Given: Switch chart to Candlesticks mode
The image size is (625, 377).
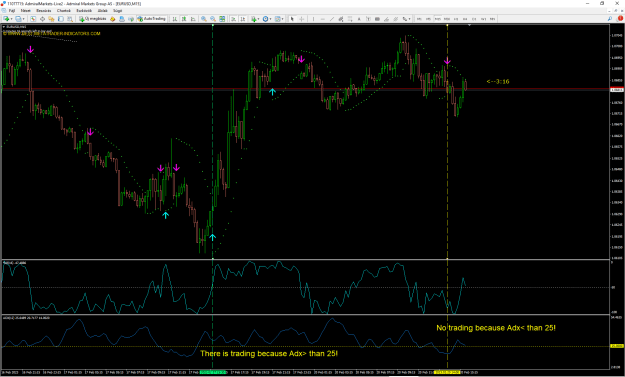Looking at the screenshot, I should click(184, 19).
